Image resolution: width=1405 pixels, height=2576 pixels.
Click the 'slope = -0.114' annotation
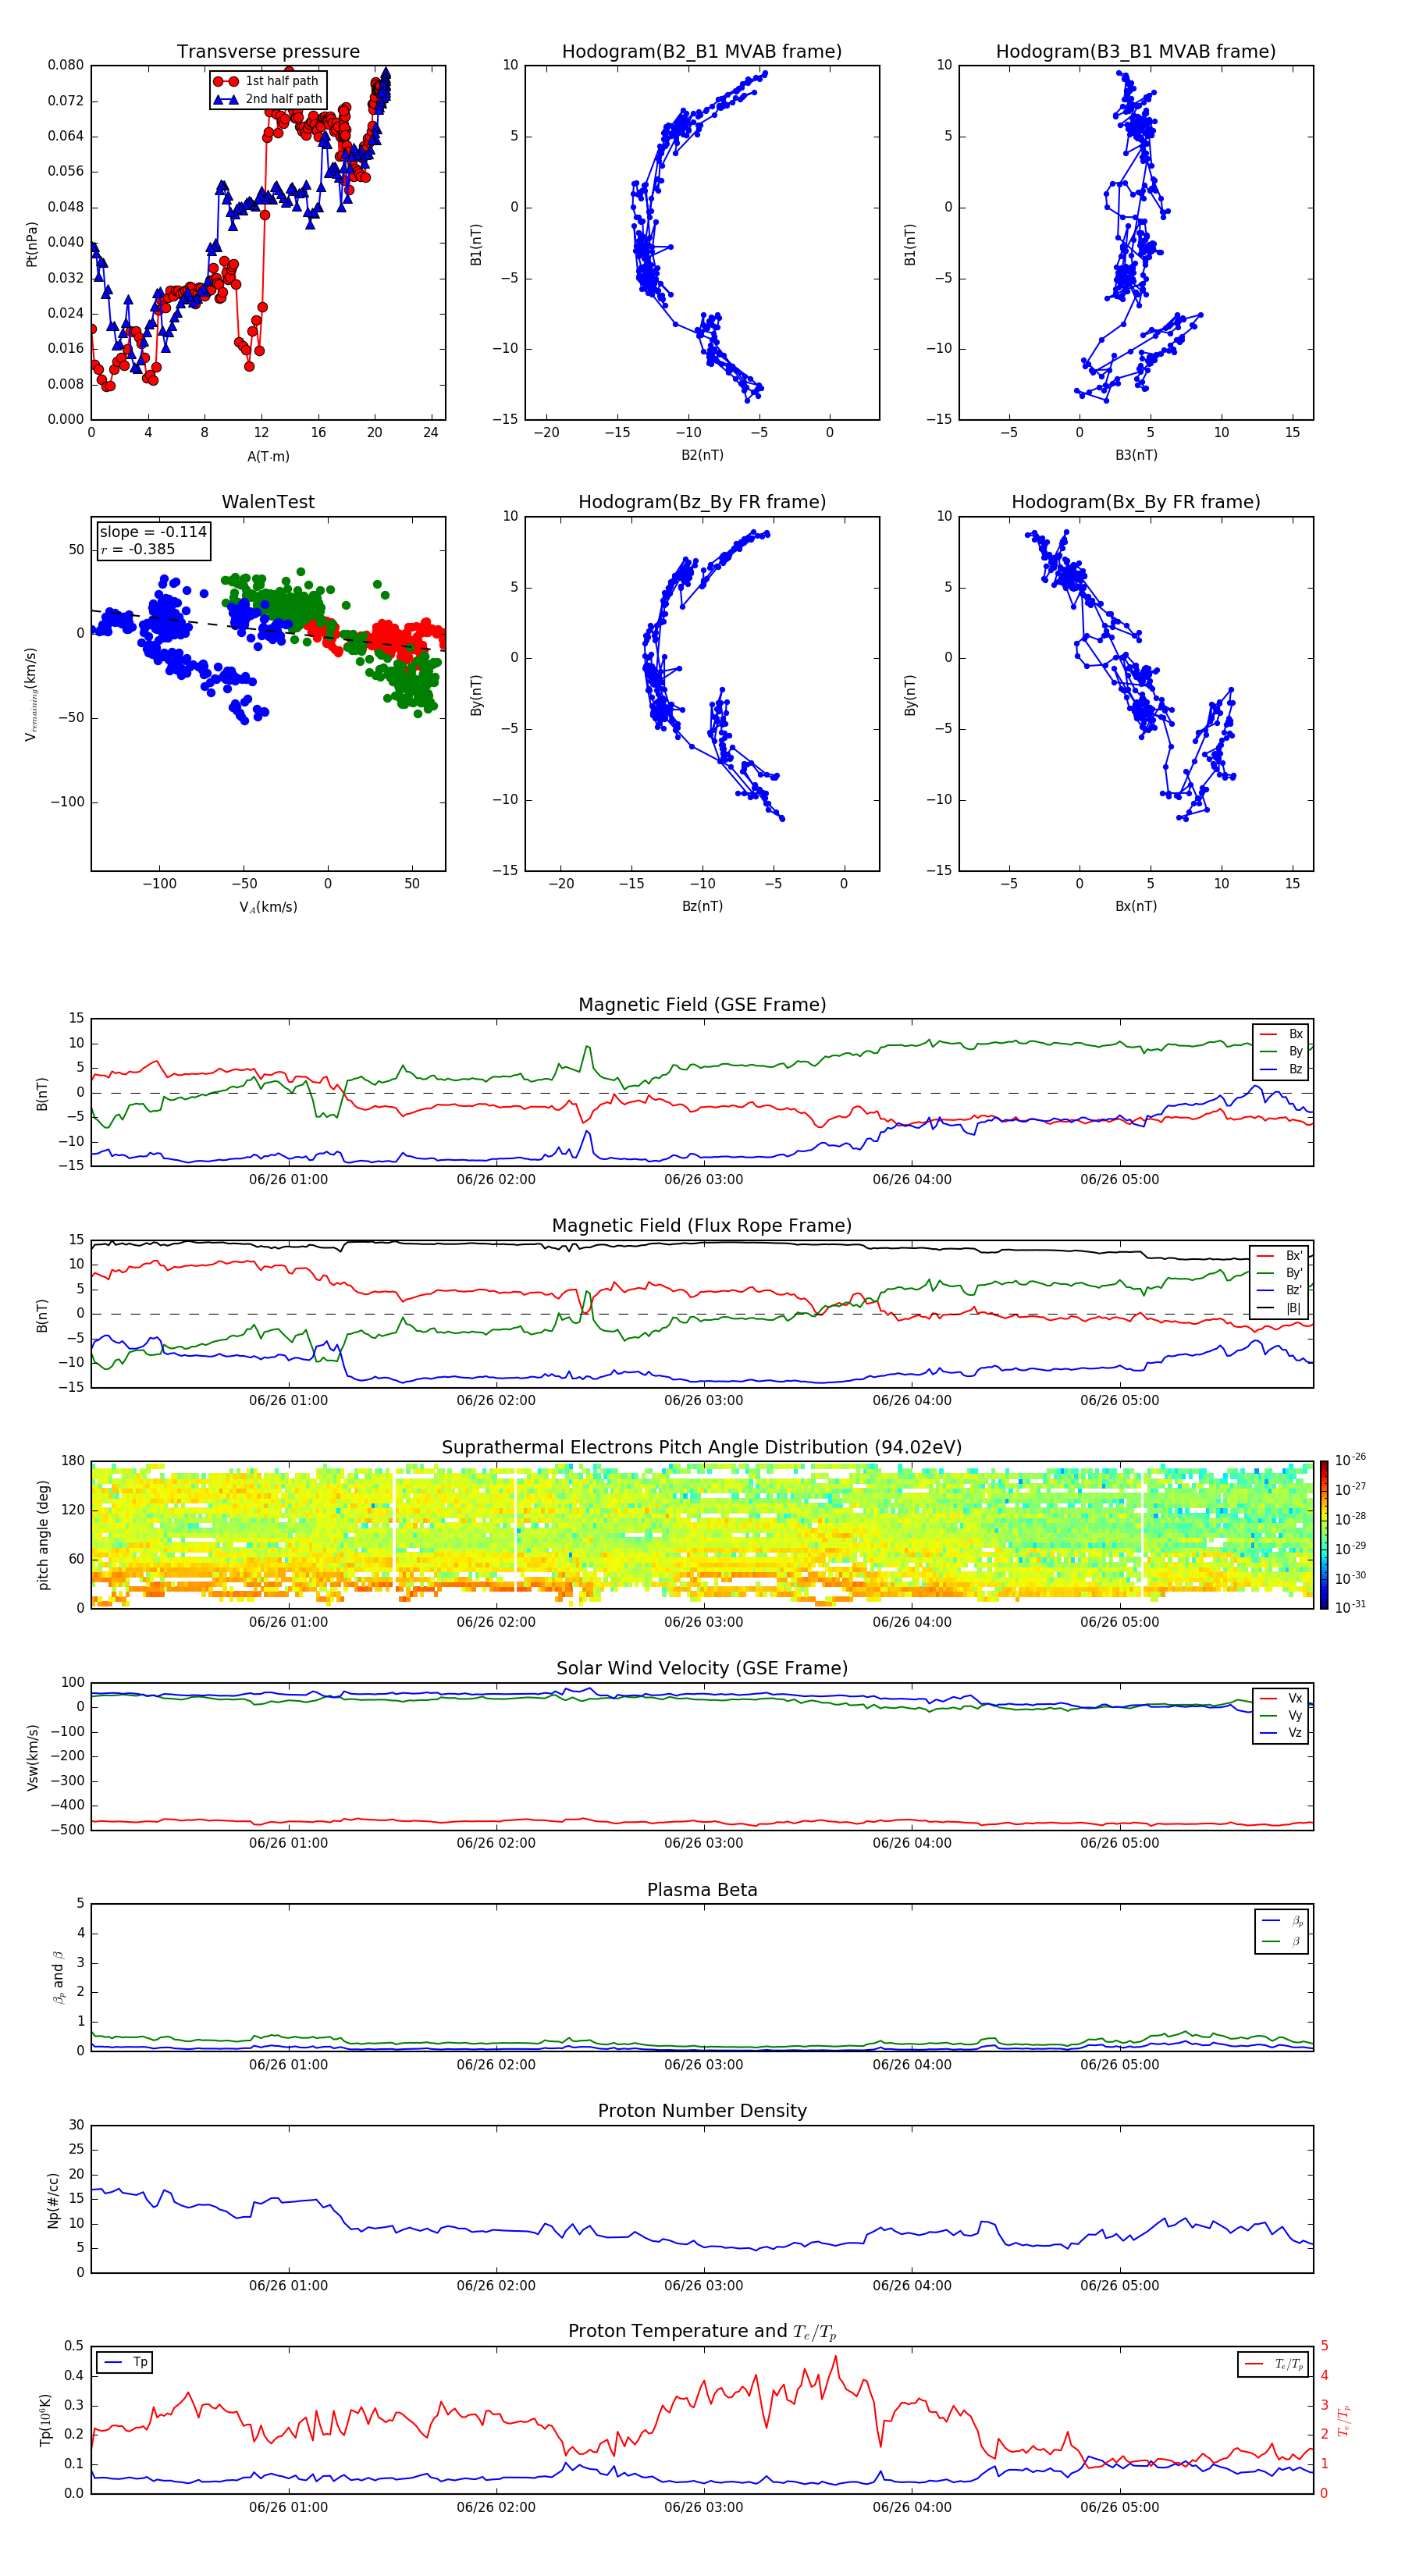pyautogui.click(x=153, y=532)
